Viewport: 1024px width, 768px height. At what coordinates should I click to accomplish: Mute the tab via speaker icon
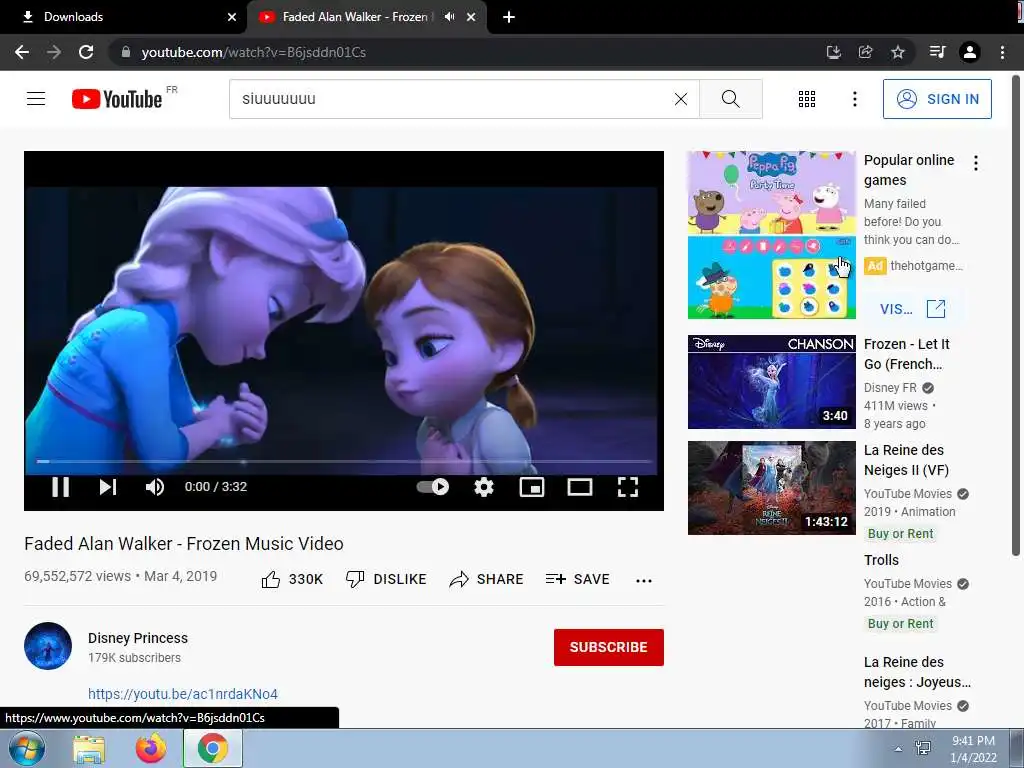pyautogui.click(x=449, y=17)
